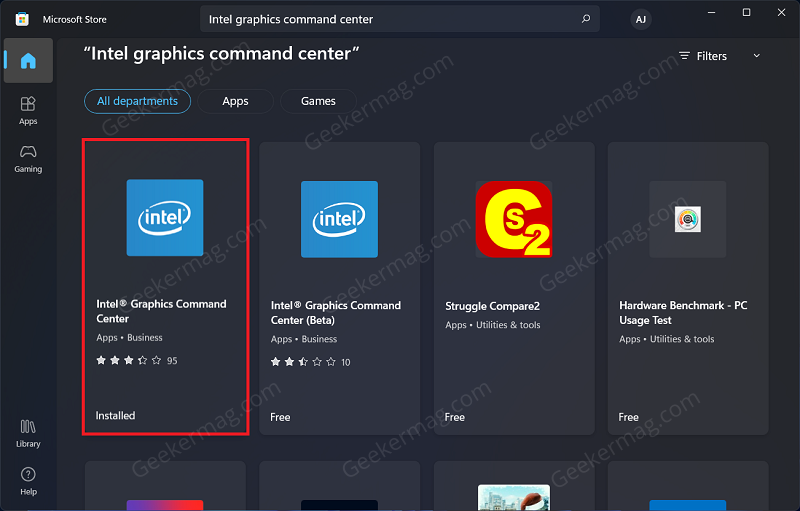Click the Microsoft Store logo icon

click(x=22, y=19)
